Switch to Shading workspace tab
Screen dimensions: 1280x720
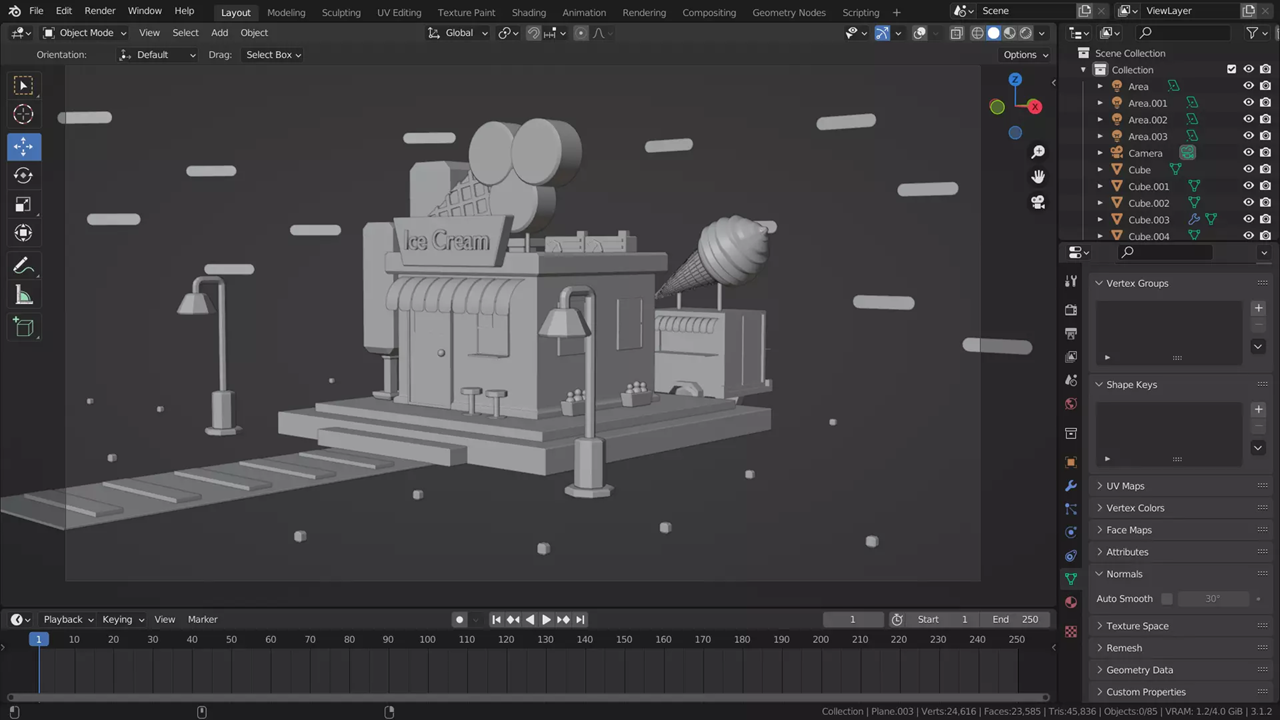coord(529,12)
